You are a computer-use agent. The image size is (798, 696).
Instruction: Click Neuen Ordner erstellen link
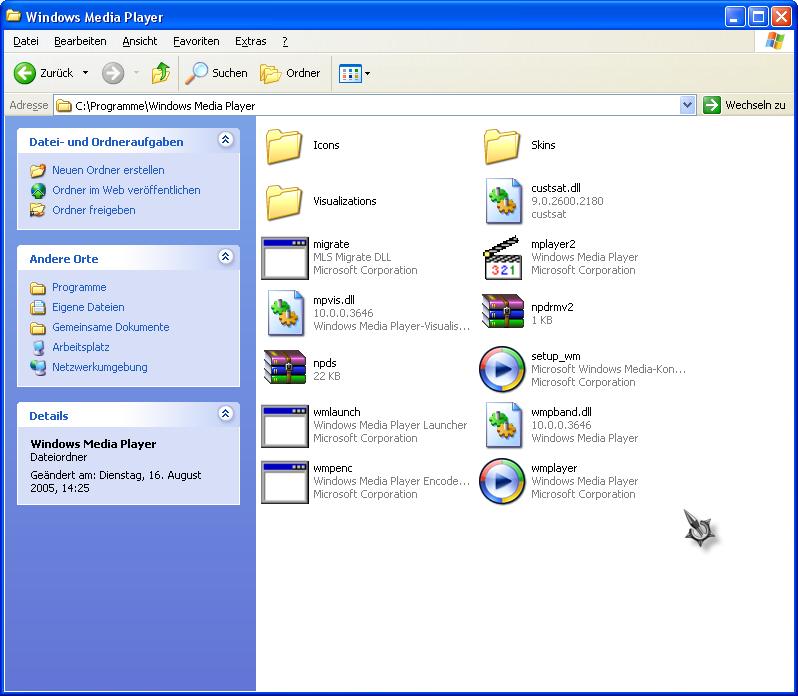108,170
